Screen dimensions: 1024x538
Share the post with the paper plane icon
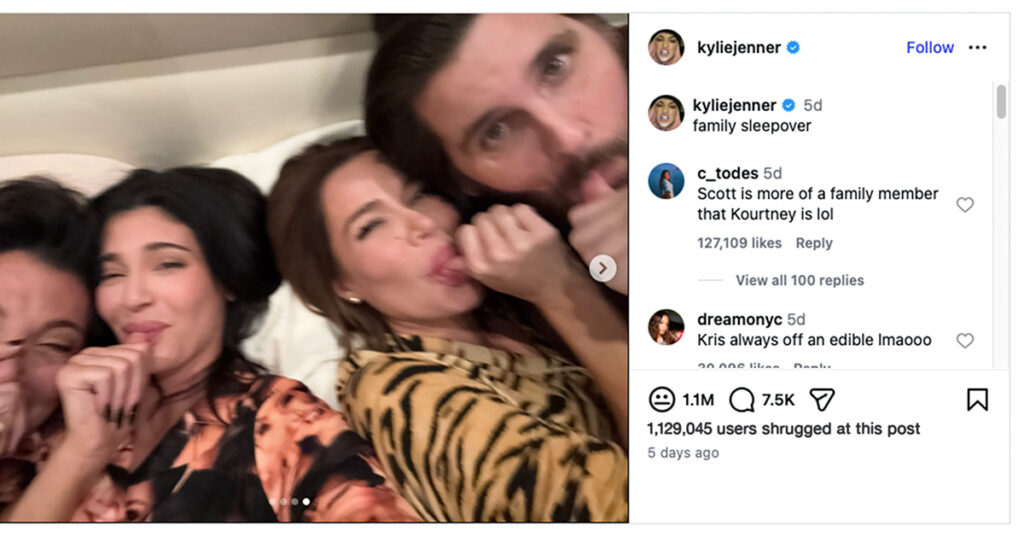coord(821,400)
